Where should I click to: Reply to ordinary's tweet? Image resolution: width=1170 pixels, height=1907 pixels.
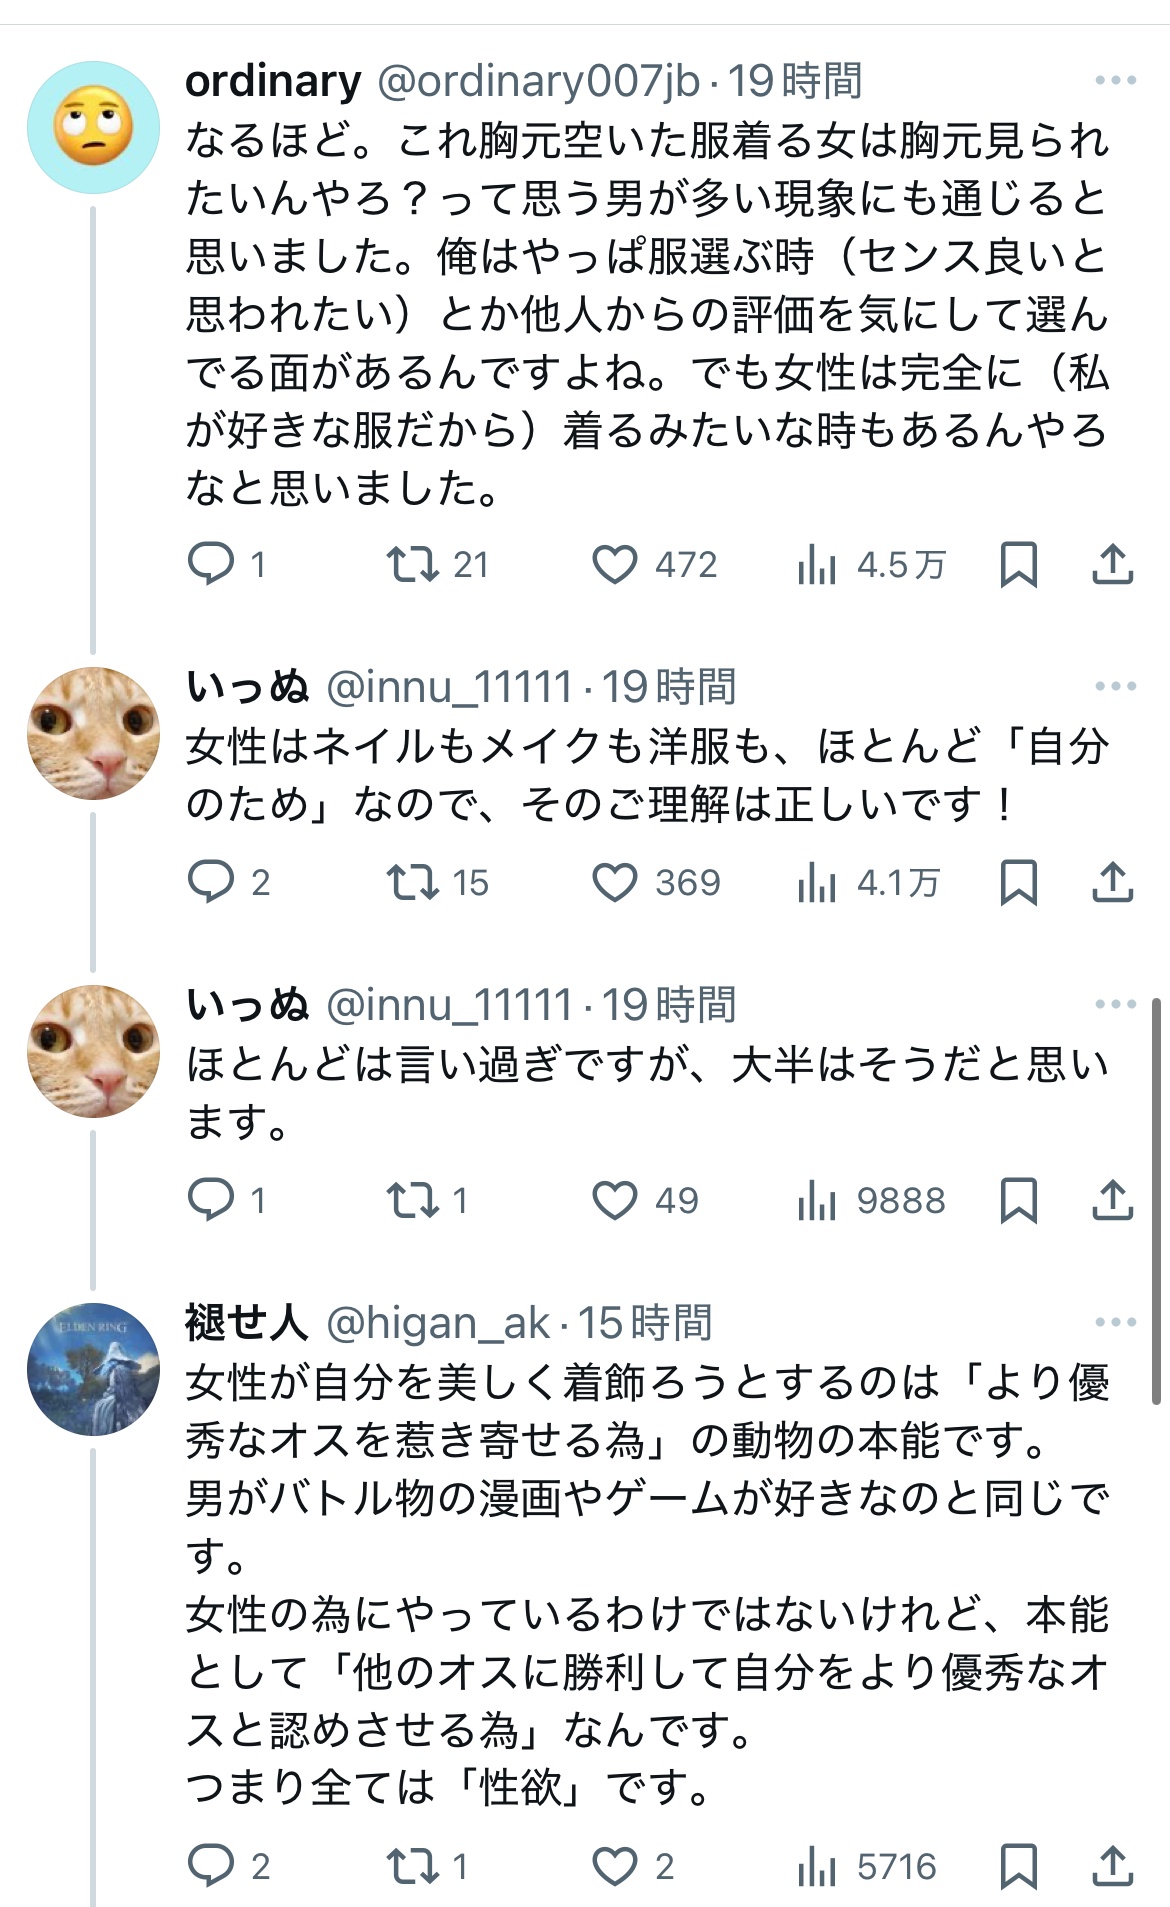click(211, 564)
